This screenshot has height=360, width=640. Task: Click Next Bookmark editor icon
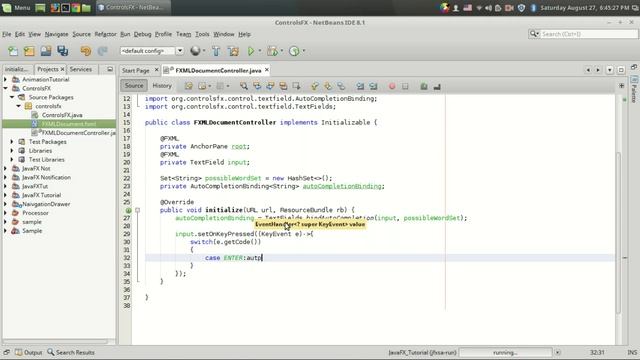328,86
